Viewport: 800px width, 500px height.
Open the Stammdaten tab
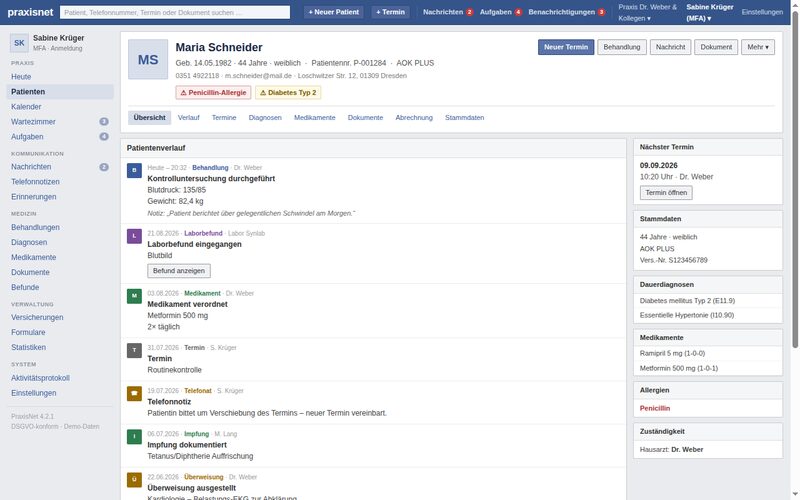coord(464,117)
